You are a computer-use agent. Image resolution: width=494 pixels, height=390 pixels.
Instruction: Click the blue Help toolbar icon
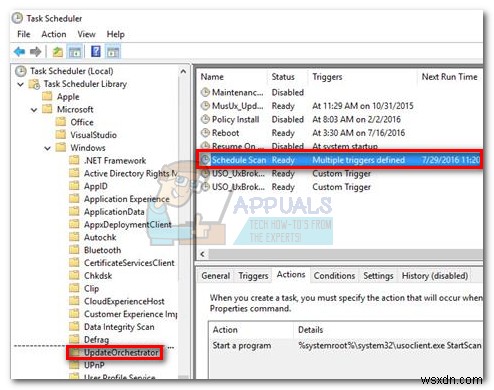[x=96, y=51]
